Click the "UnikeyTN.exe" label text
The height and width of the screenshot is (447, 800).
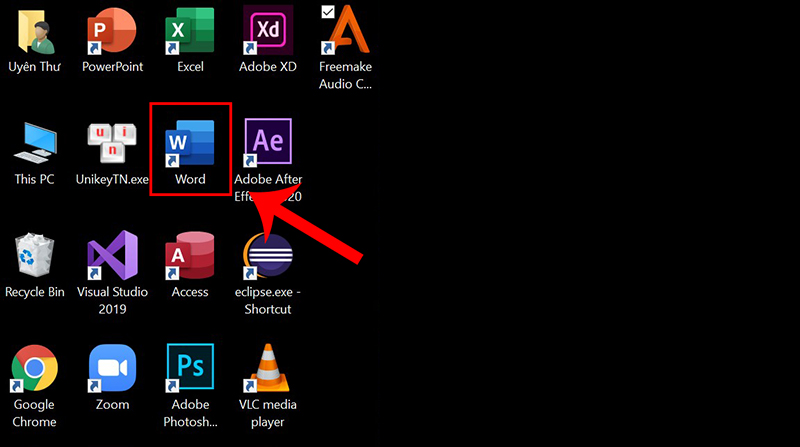tap(112, 179)
